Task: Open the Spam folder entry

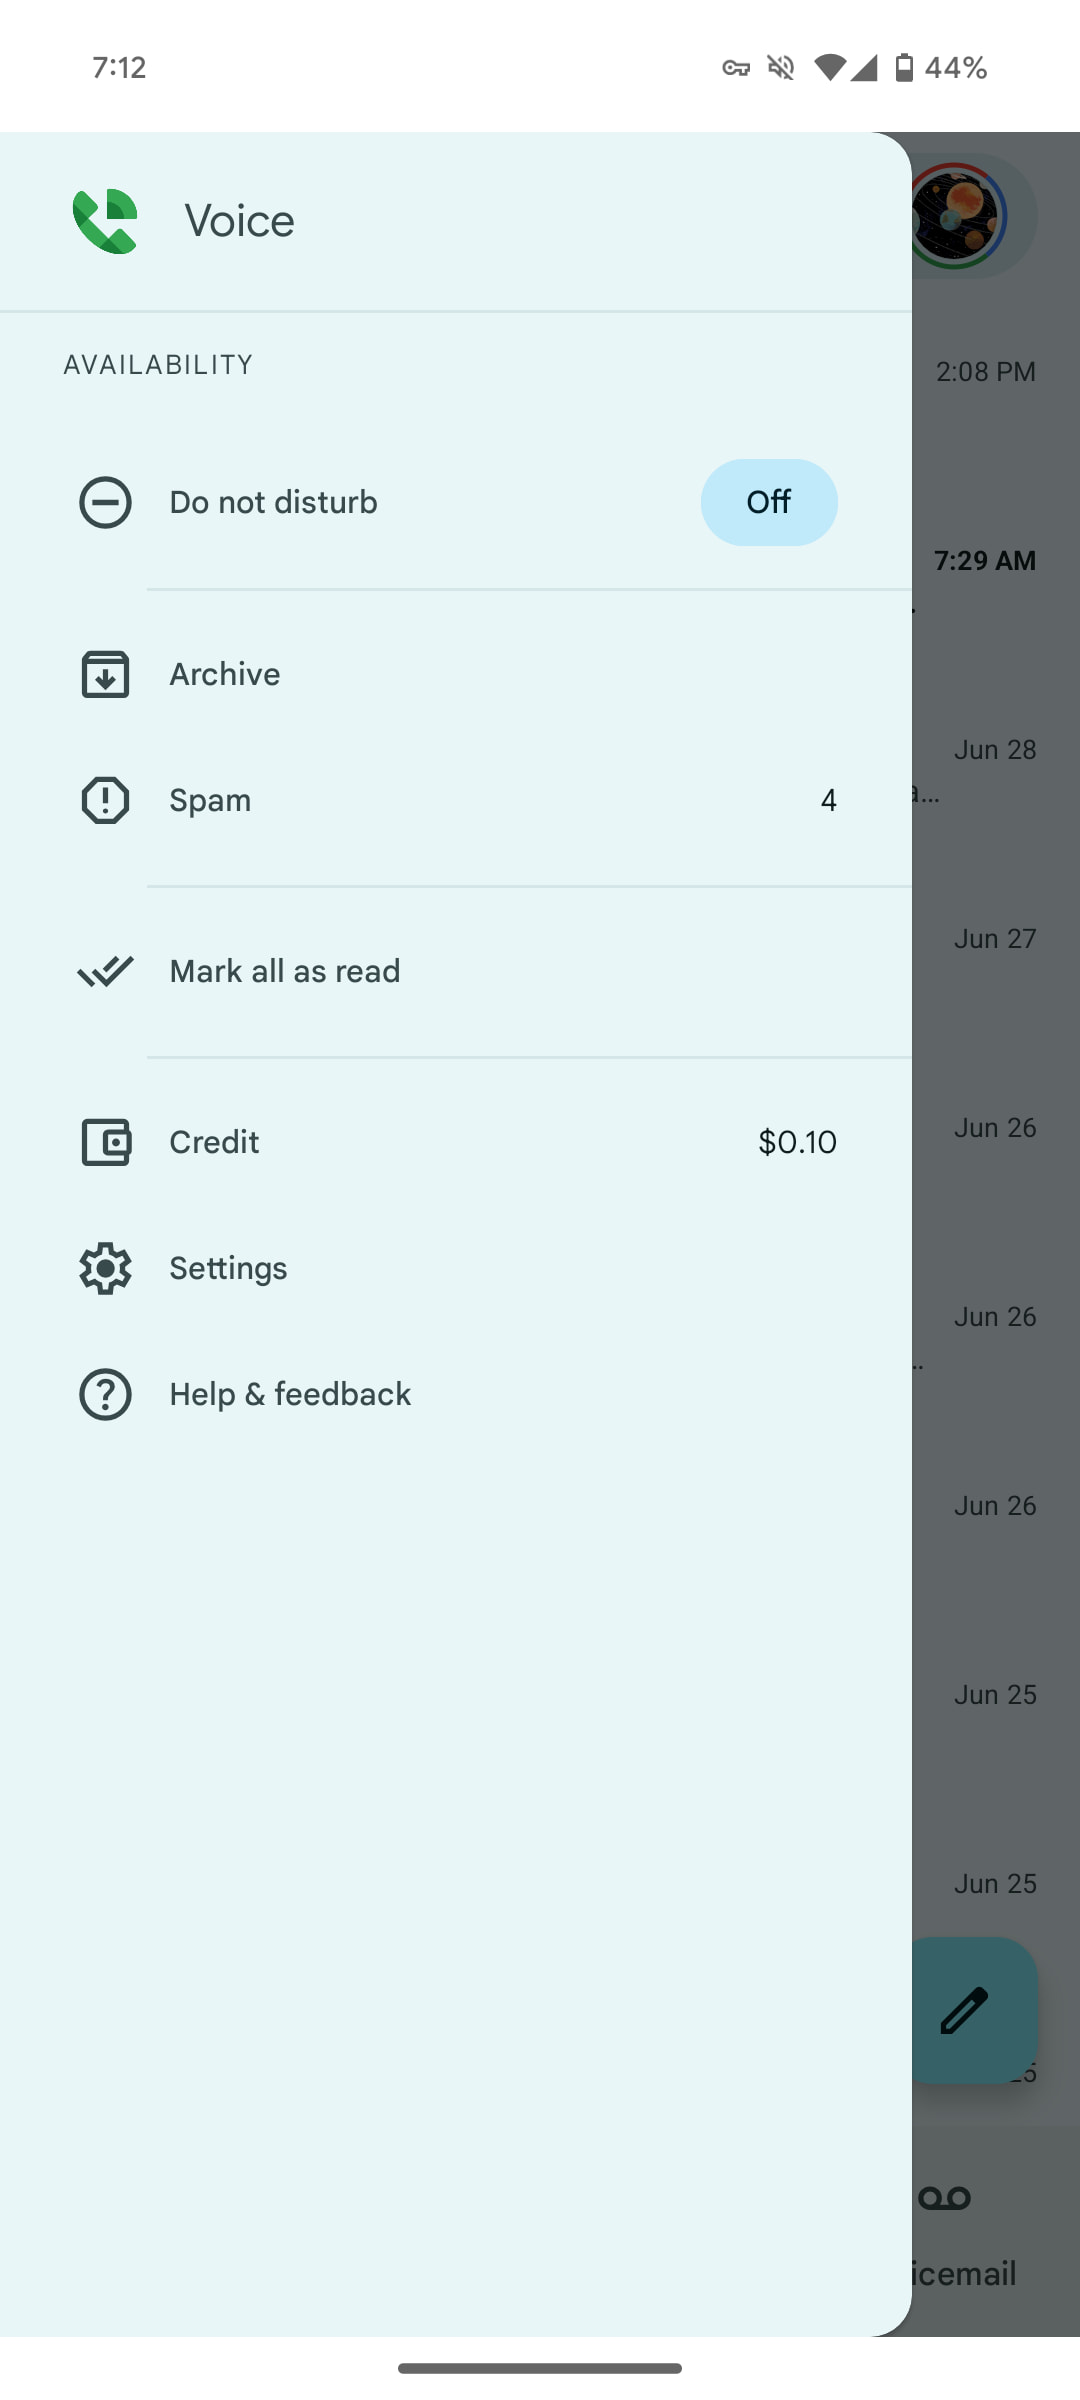Action: pyautogui.click(x=456, y=800)
